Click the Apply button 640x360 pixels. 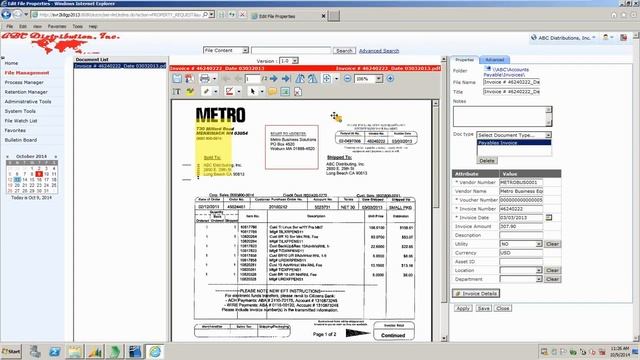click(x=463, y=308)
